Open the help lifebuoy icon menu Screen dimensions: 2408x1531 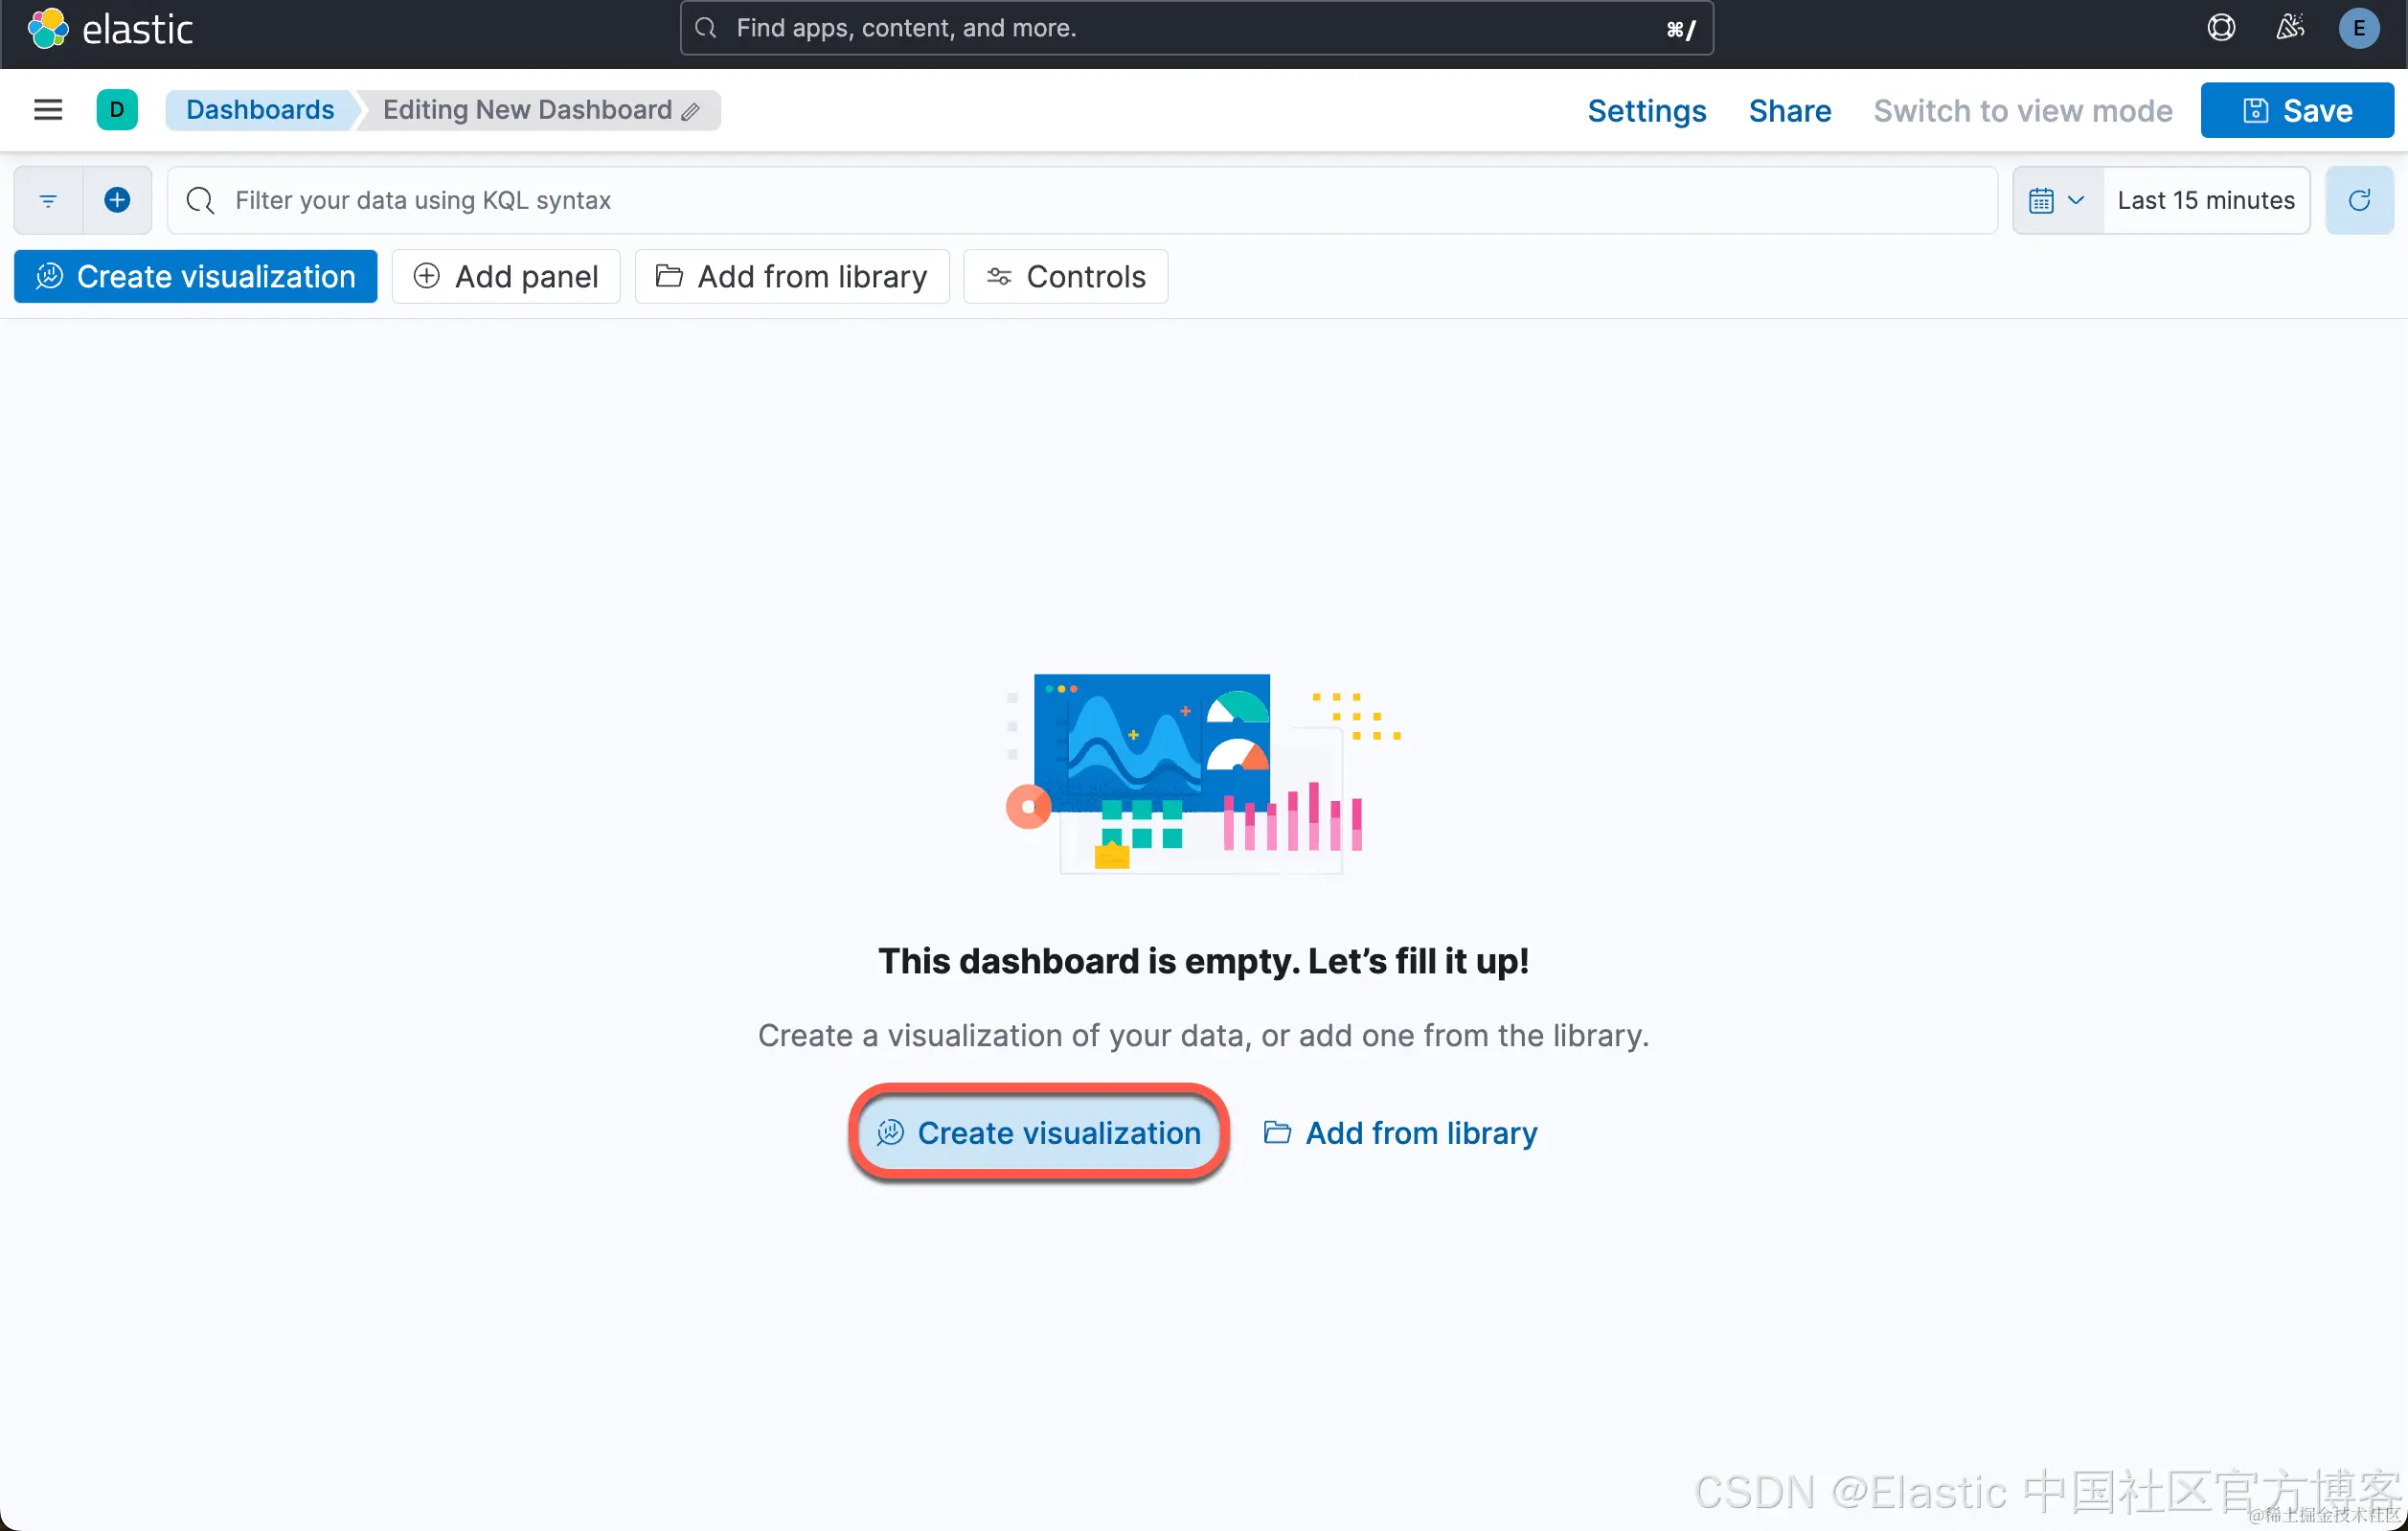click(2221, 28)
